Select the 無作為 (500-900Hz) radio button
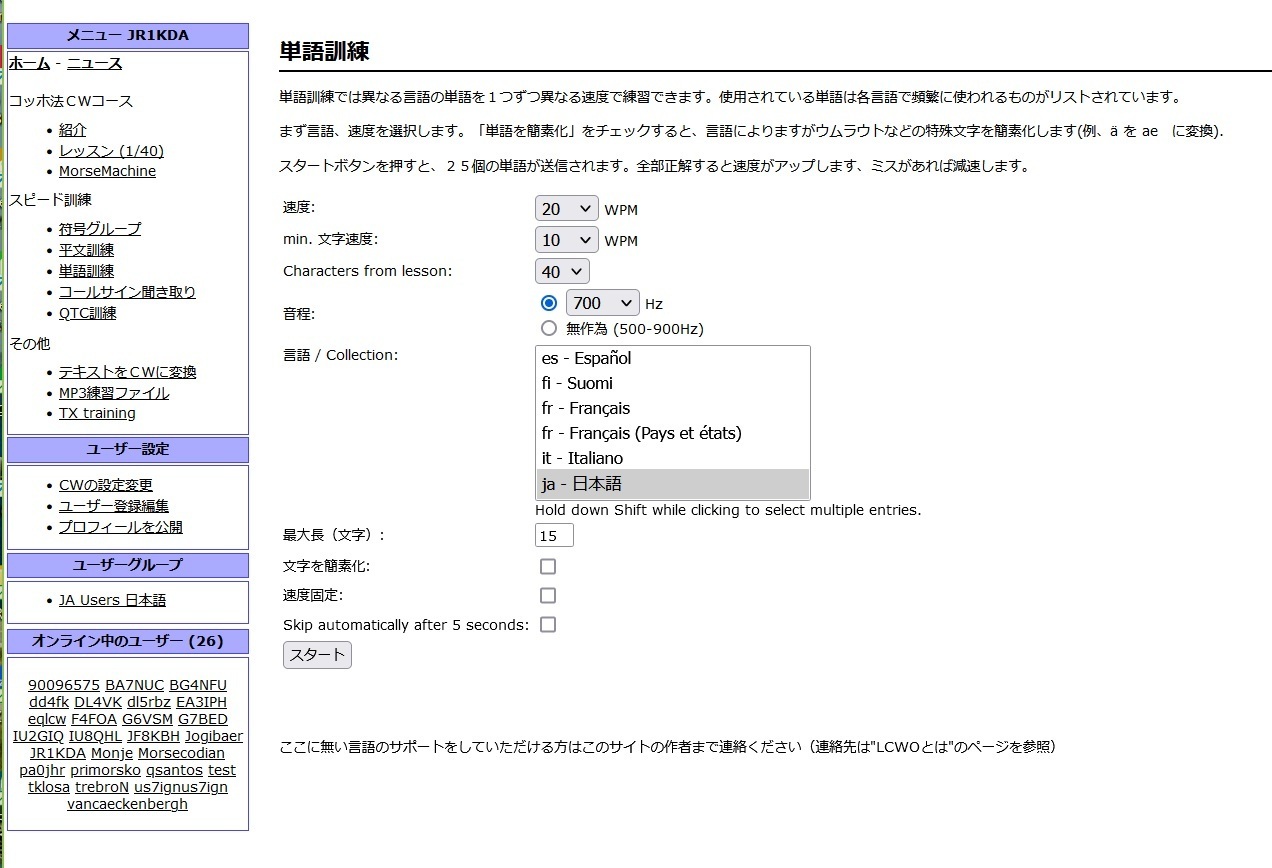This screenshot has height=868, width=1272. pos(548,328)
